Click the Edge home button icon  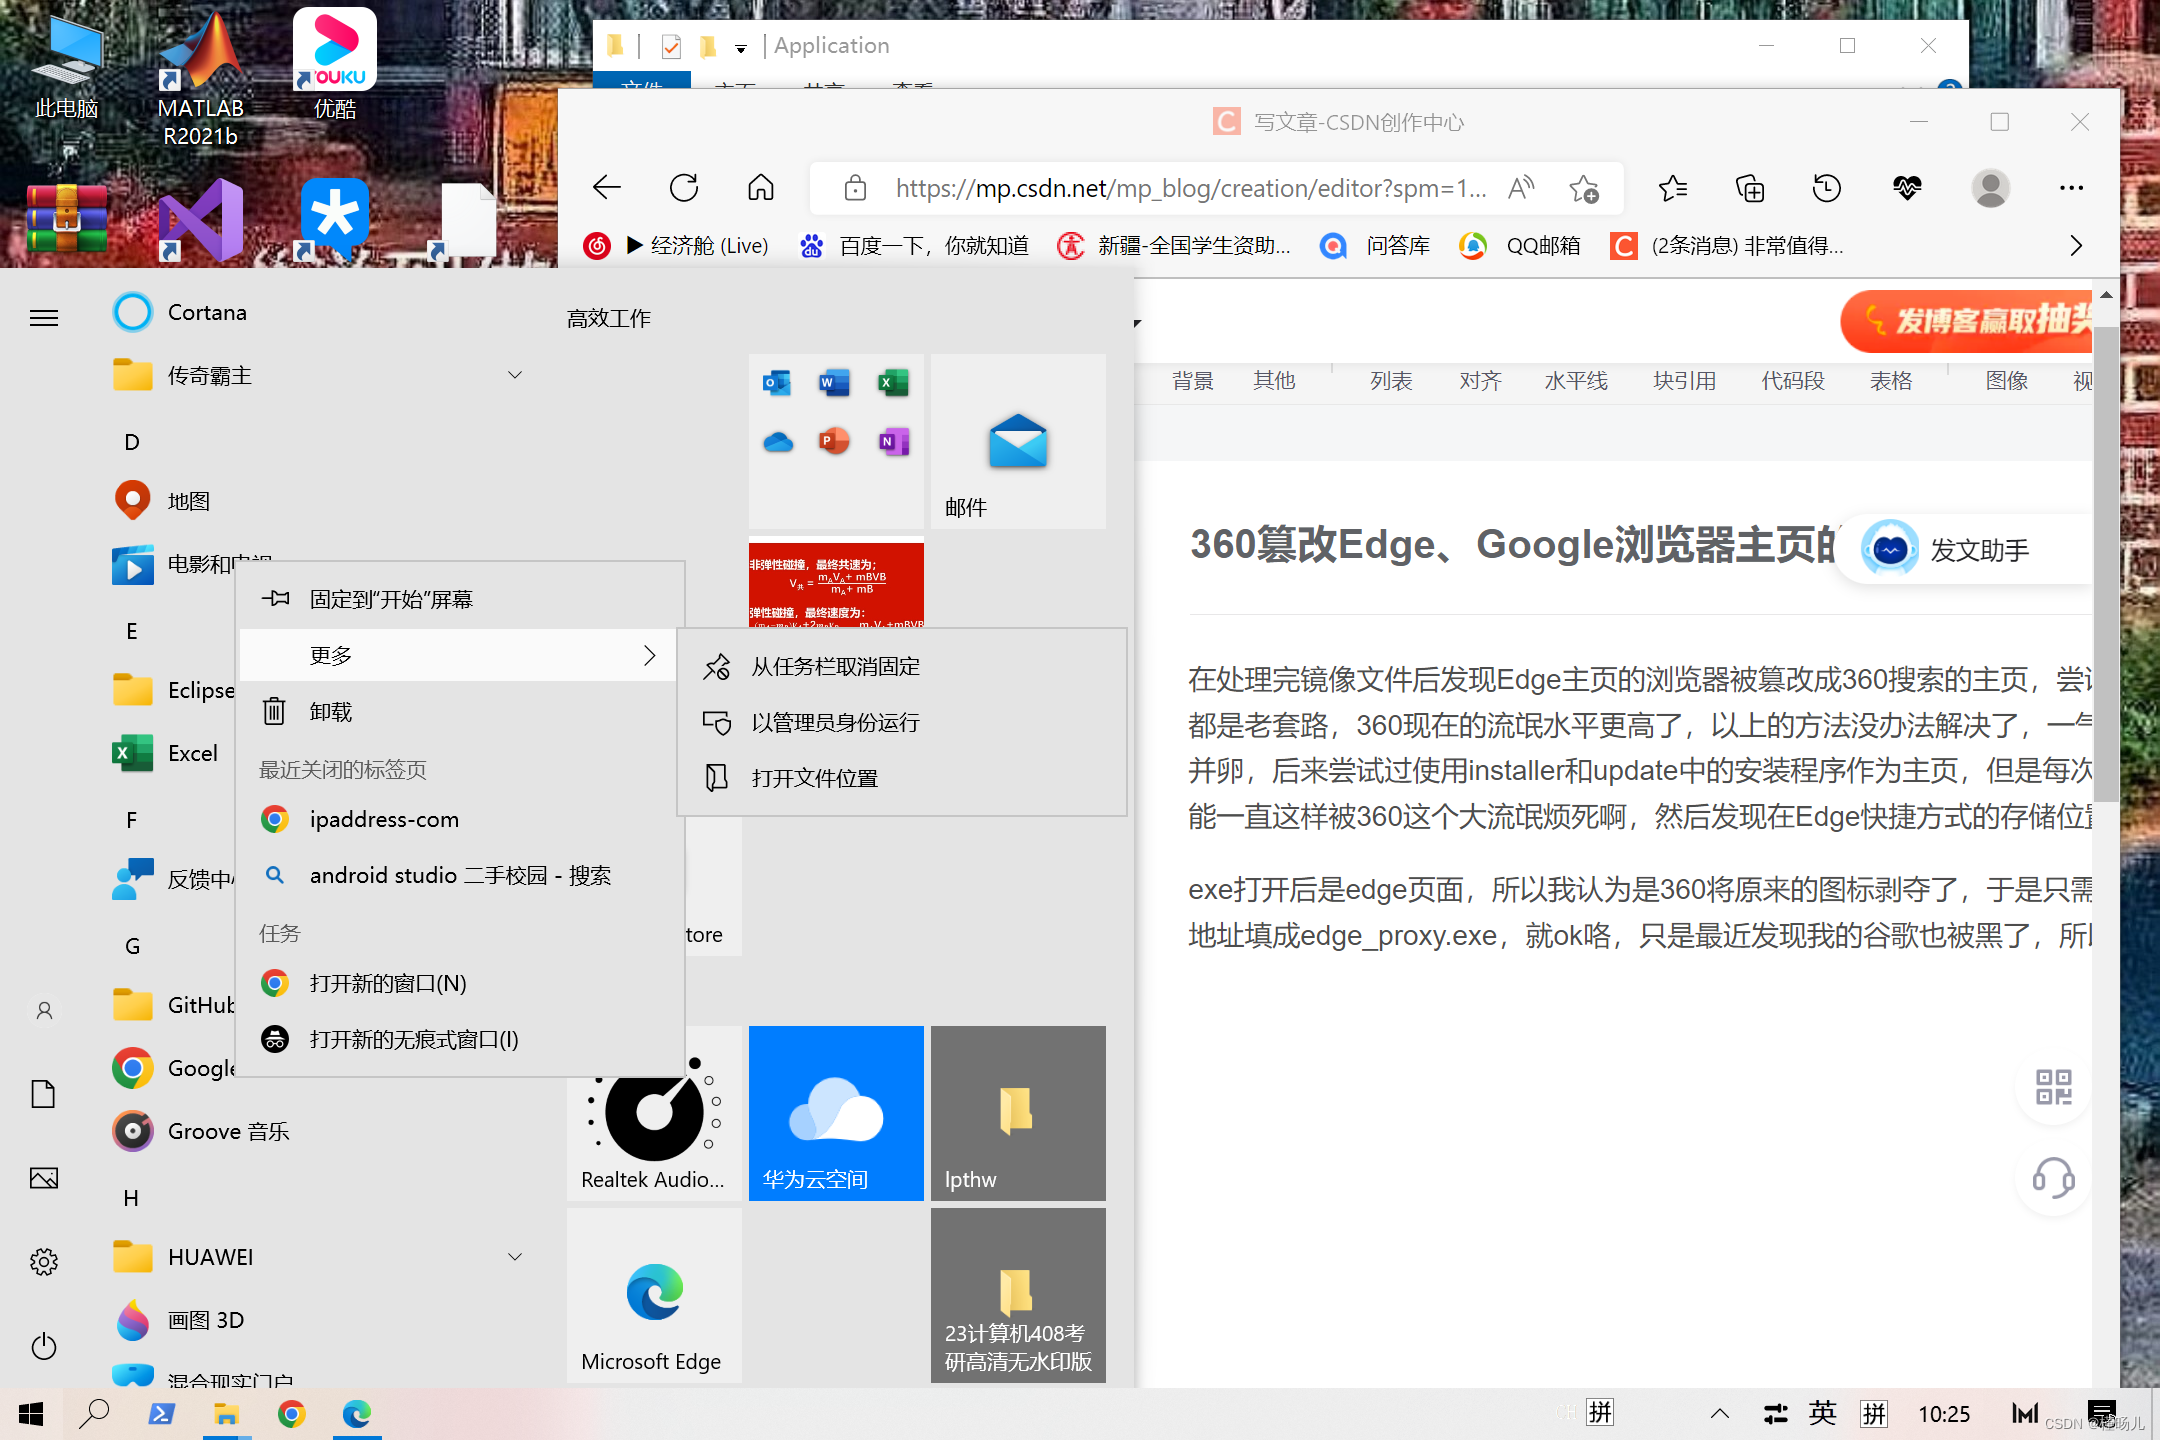point(761,187)
